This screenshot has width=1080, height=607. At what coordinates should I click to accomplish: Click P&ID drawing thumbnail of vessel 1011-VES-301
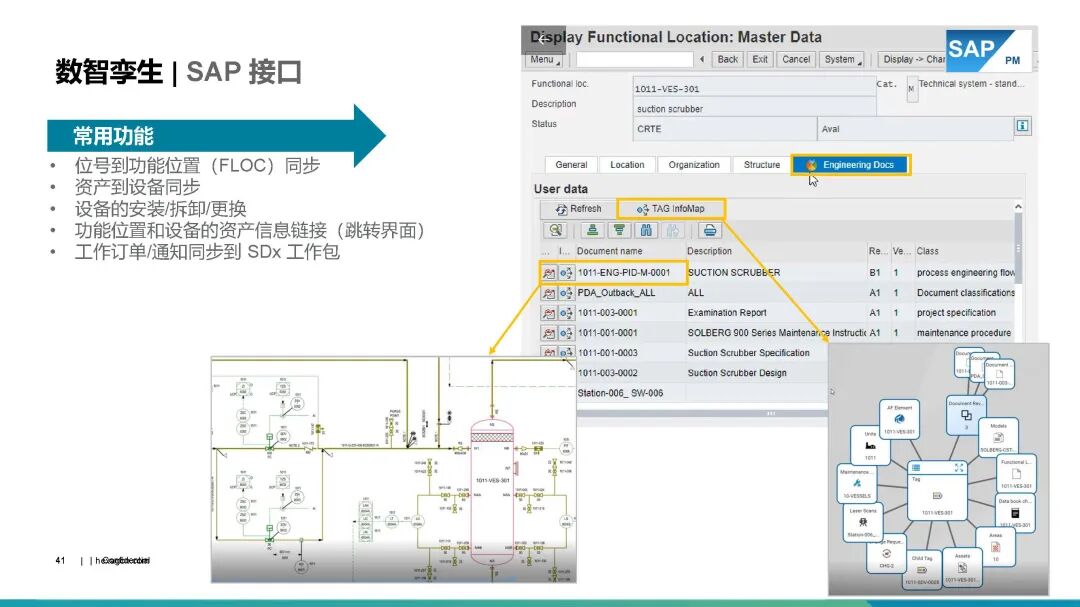click(393, 470)
